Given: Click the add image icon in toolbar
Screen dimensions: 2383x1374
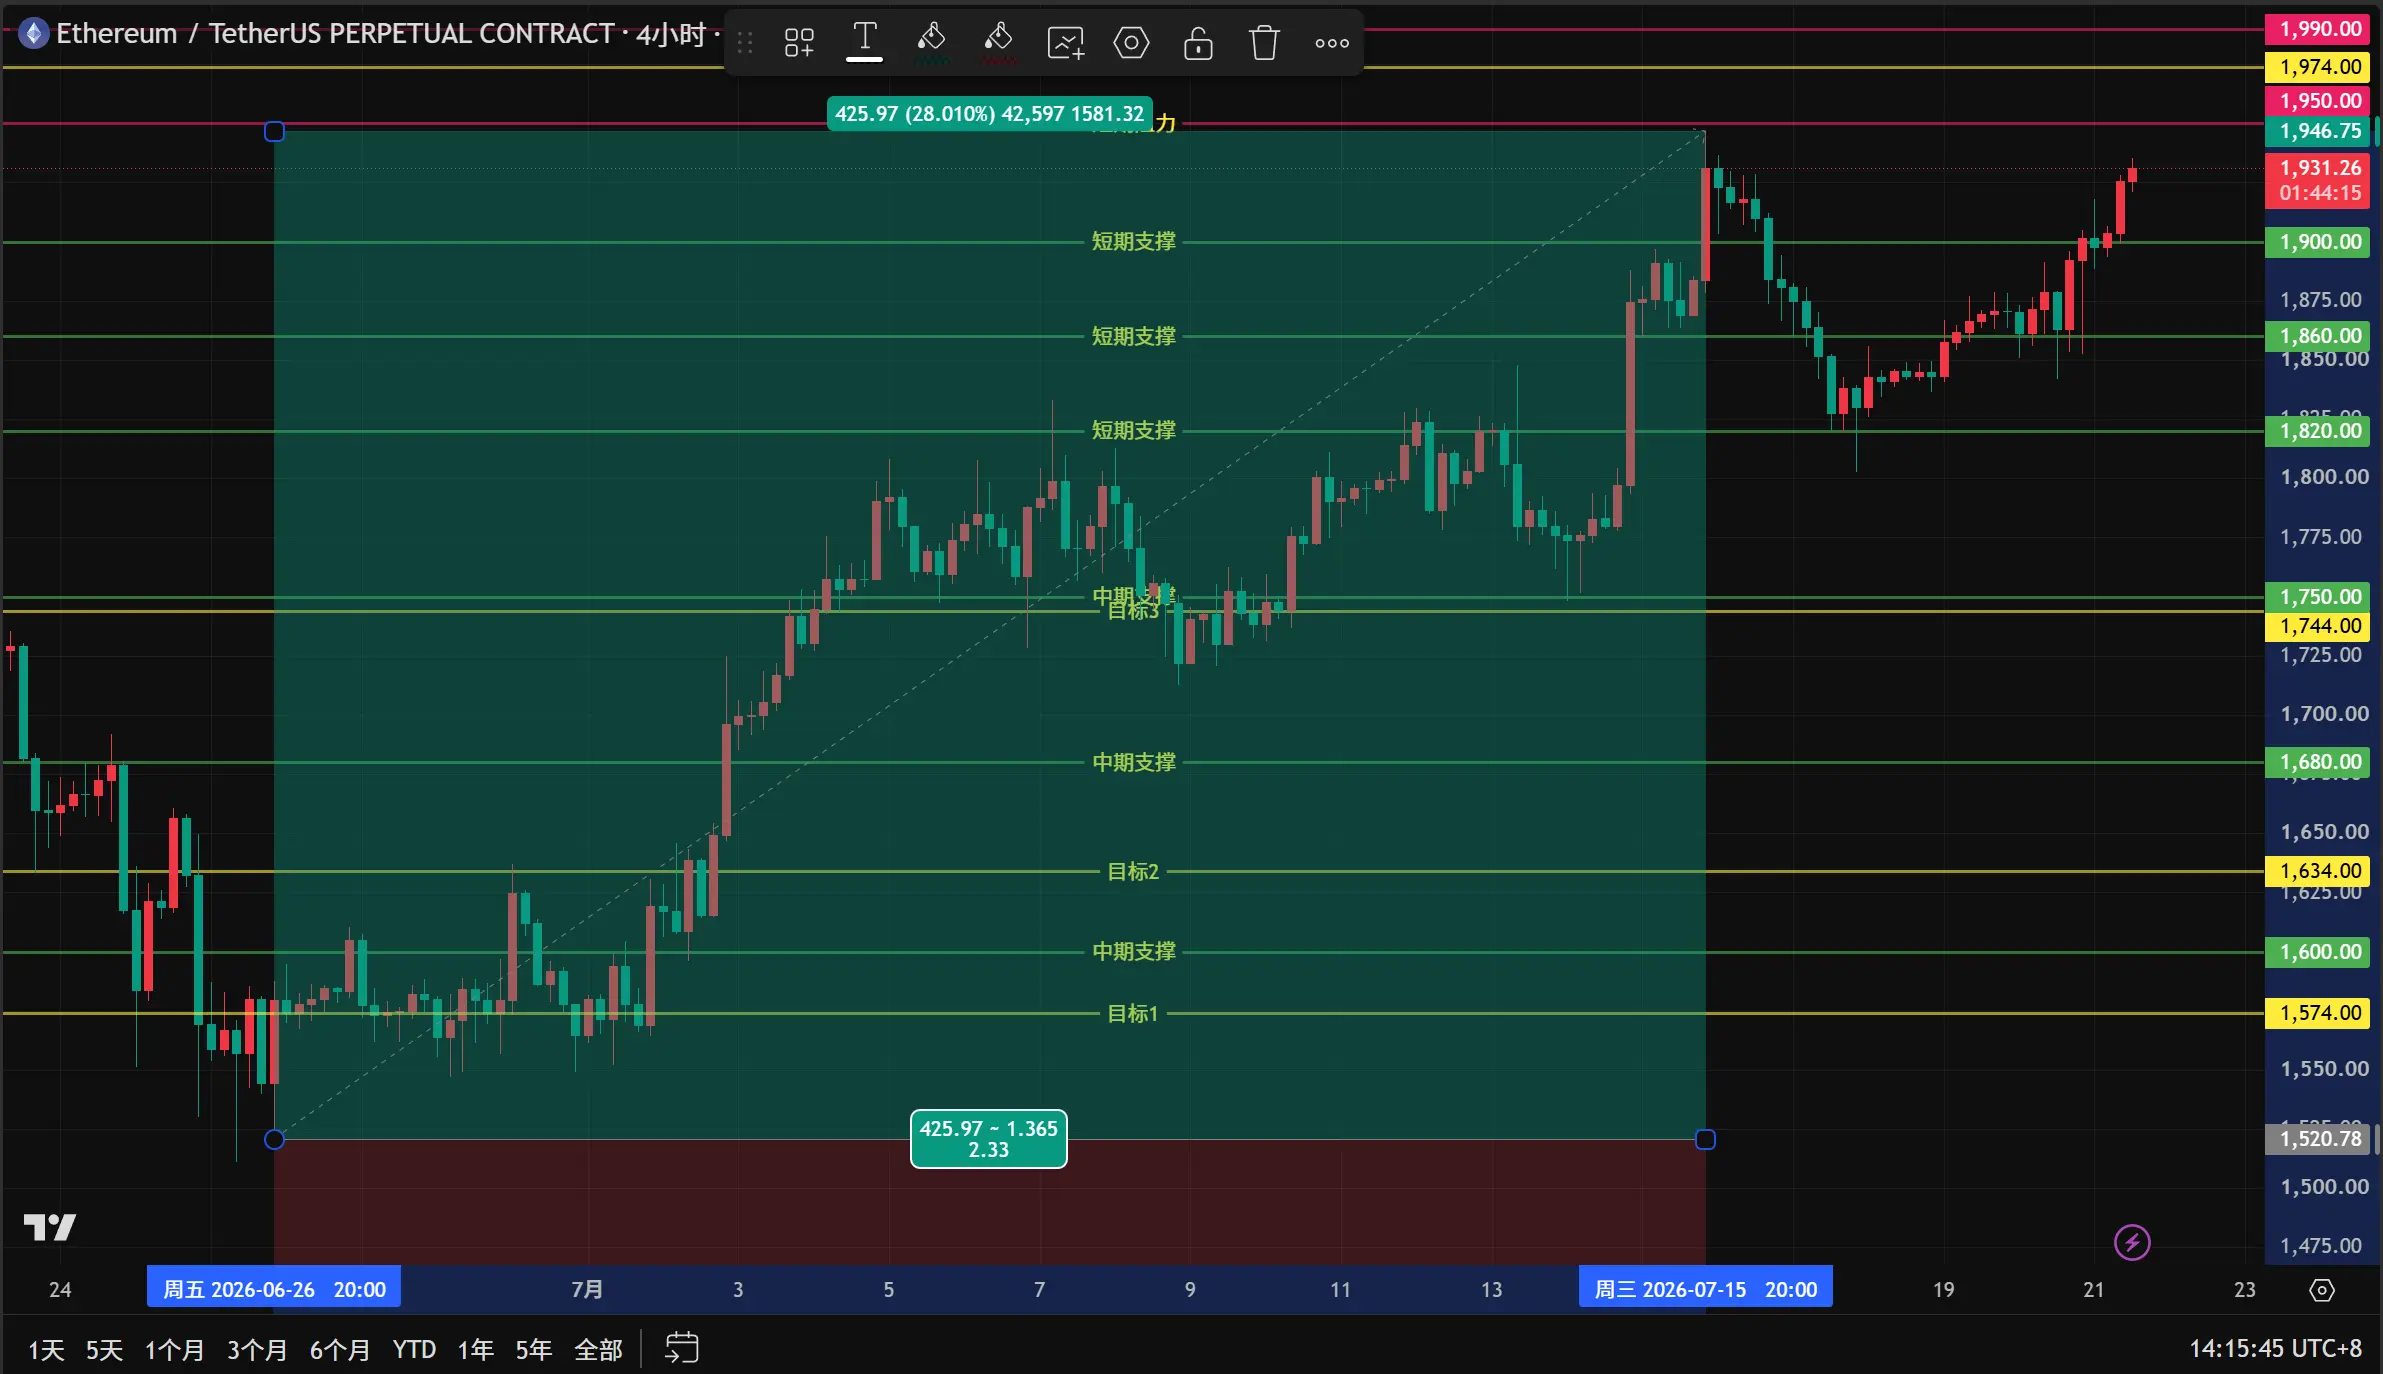Looking at the screenshot, I should 1065,43.
